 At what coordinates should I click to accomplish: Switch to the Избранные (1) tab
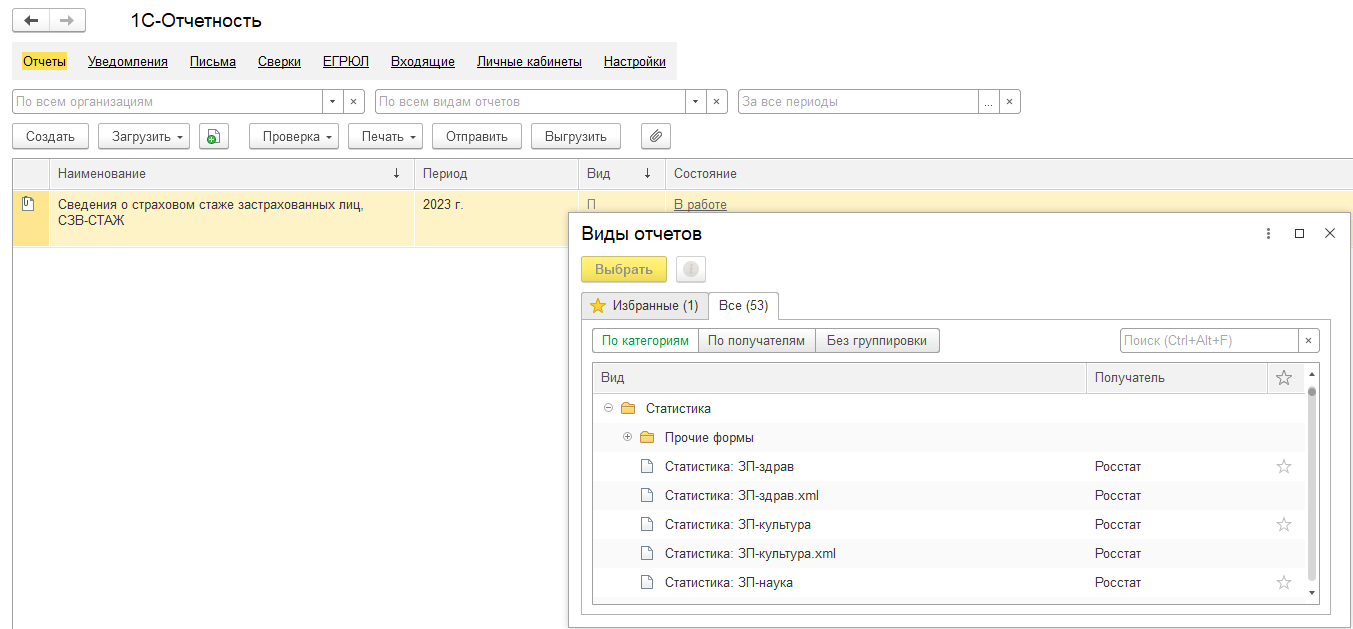645,305
